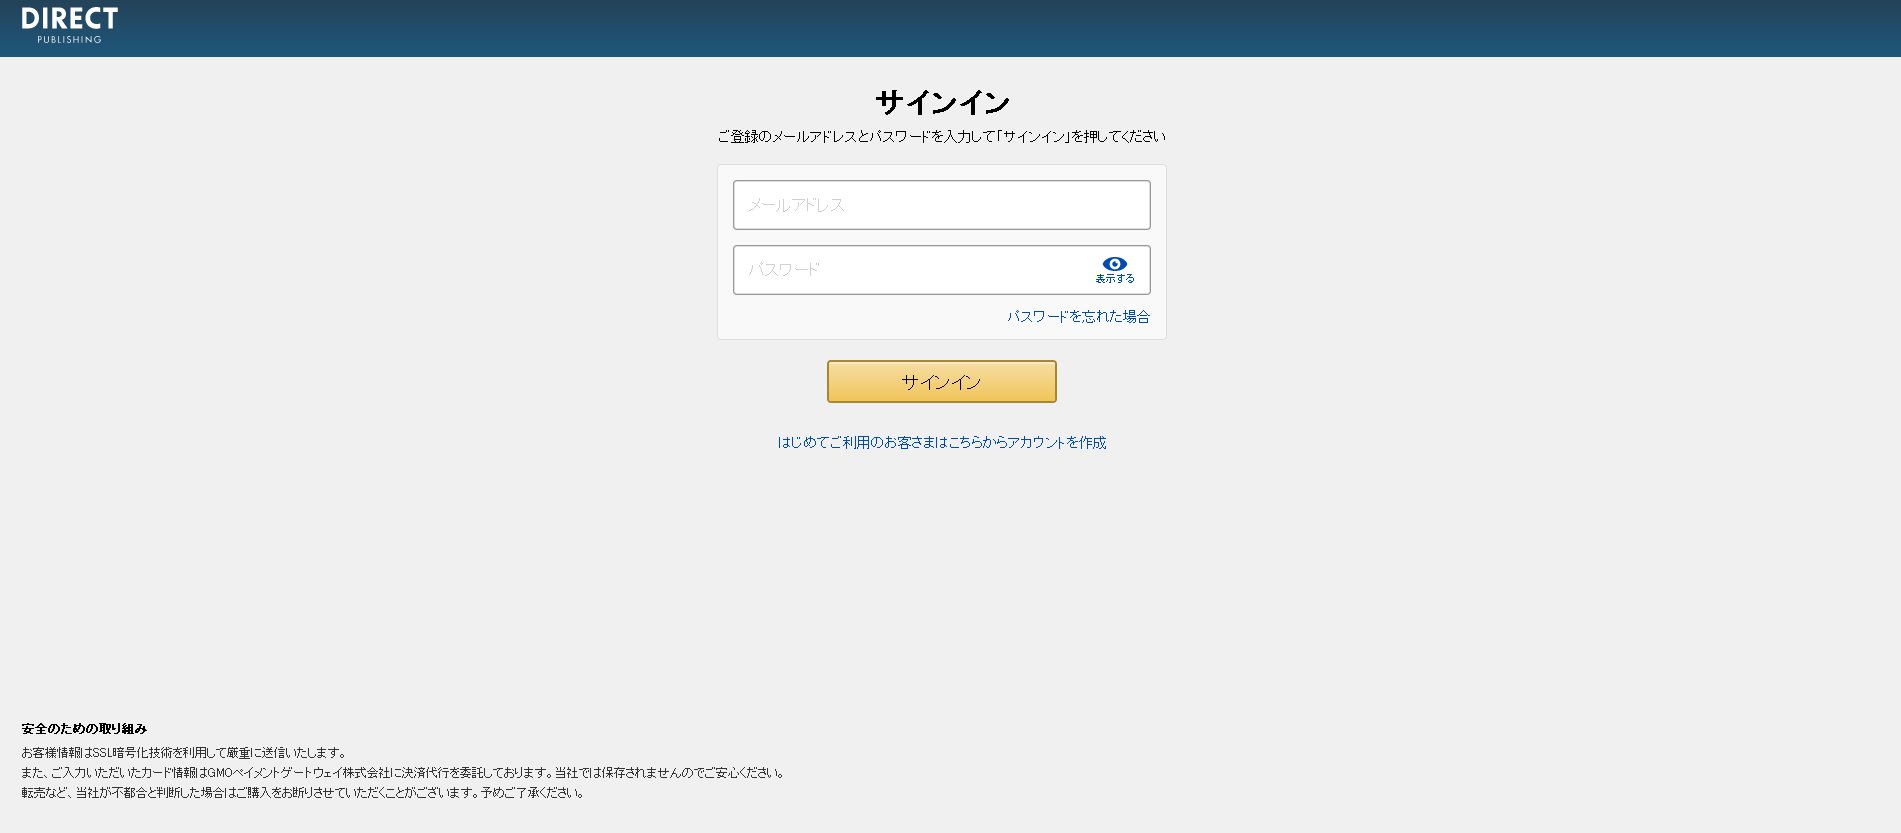This screenshot has width=1901, height=833.
Task: Focus the メールアドレス input field
Action: tap(941, 205)
